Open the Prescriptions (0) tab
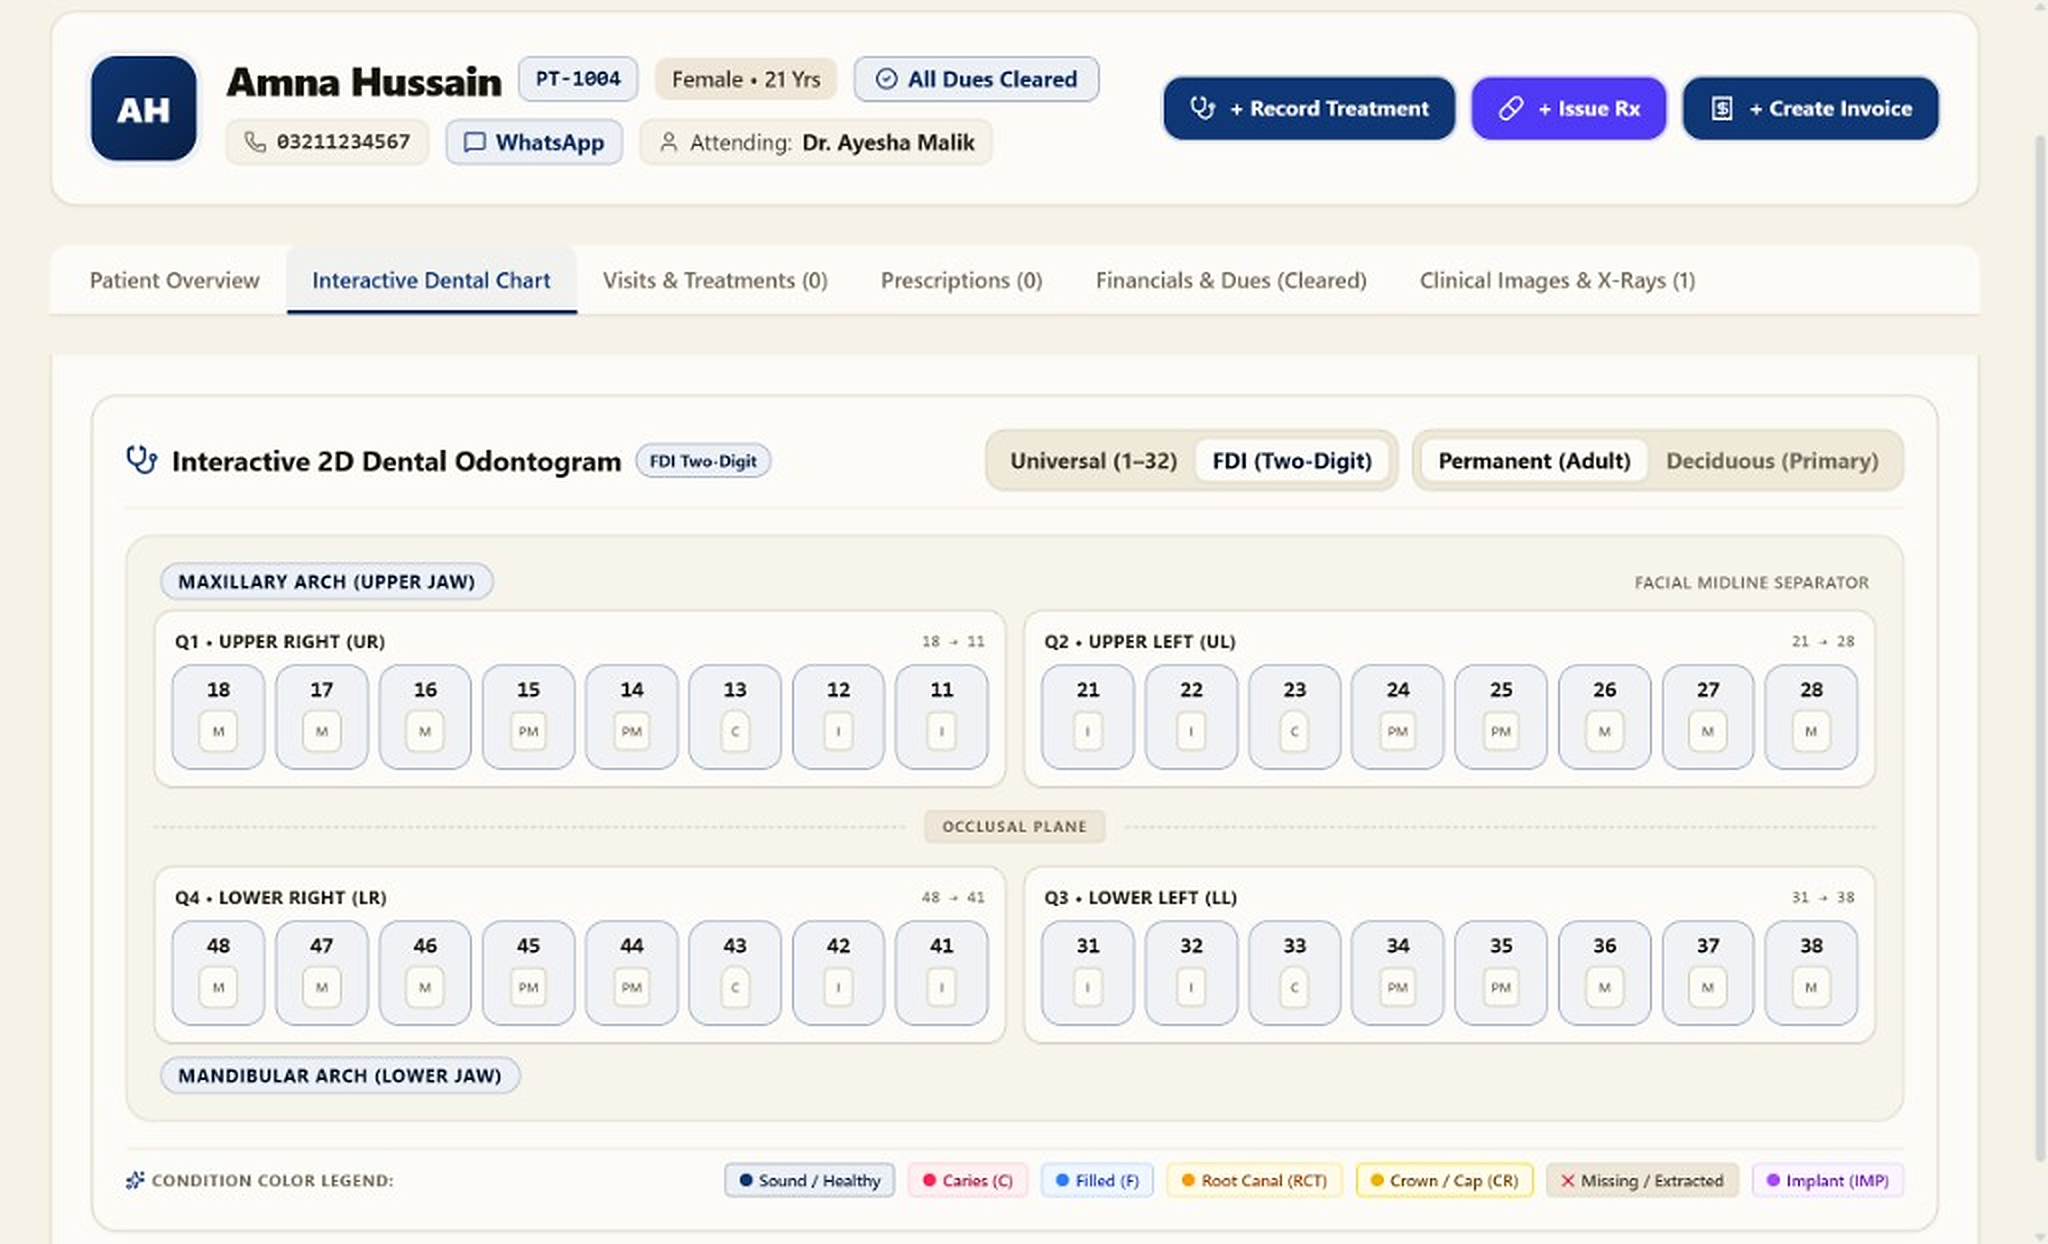The height and width of the screenshot is (1244, 2048). coord(961,280)
